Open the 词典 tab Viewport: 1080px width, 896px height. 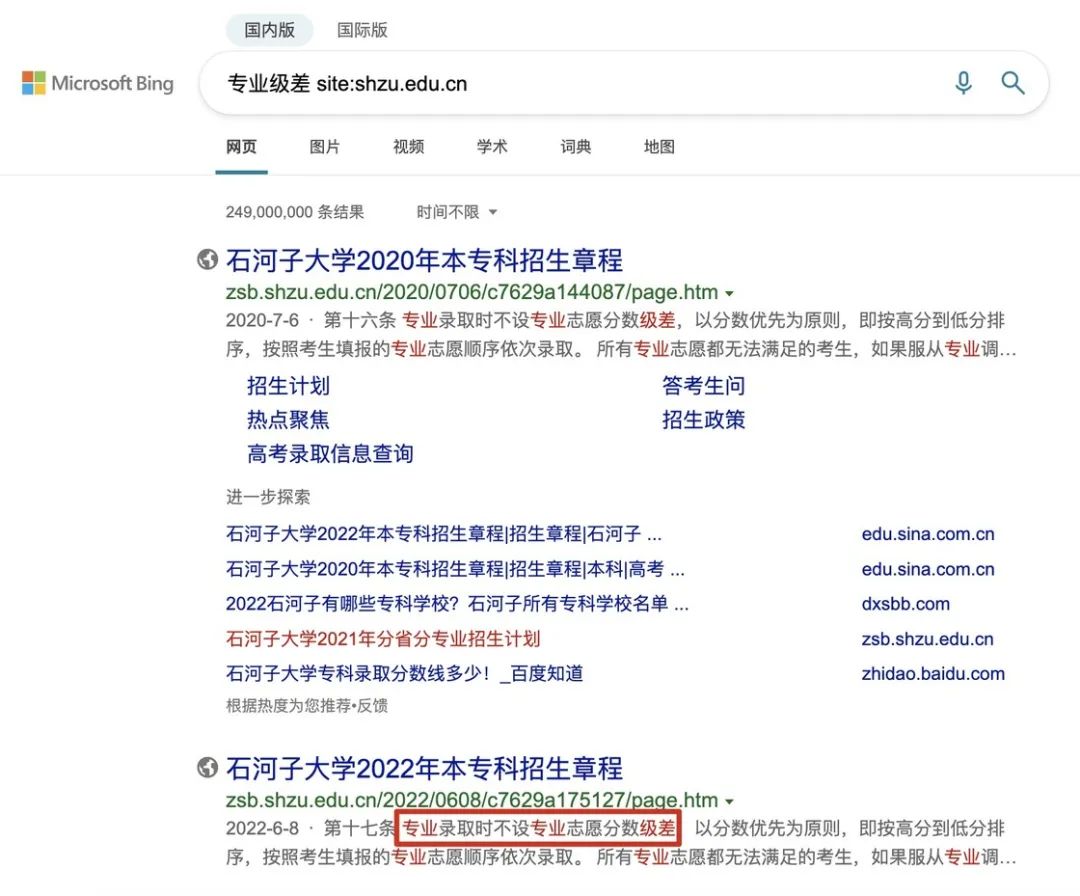pos(576,147)
